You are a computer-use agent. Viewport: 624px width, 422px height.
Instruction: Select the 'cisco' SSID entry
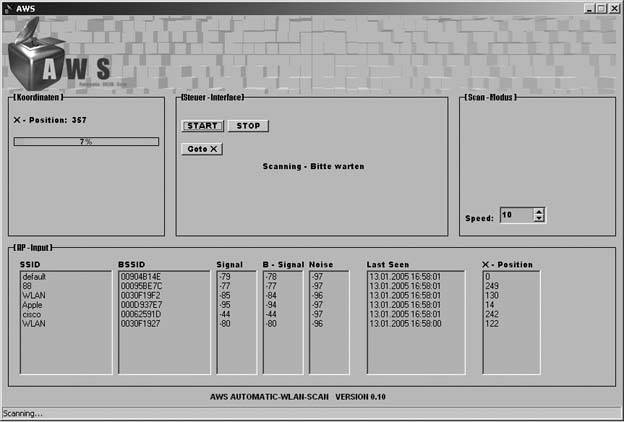tap(32, 314)
